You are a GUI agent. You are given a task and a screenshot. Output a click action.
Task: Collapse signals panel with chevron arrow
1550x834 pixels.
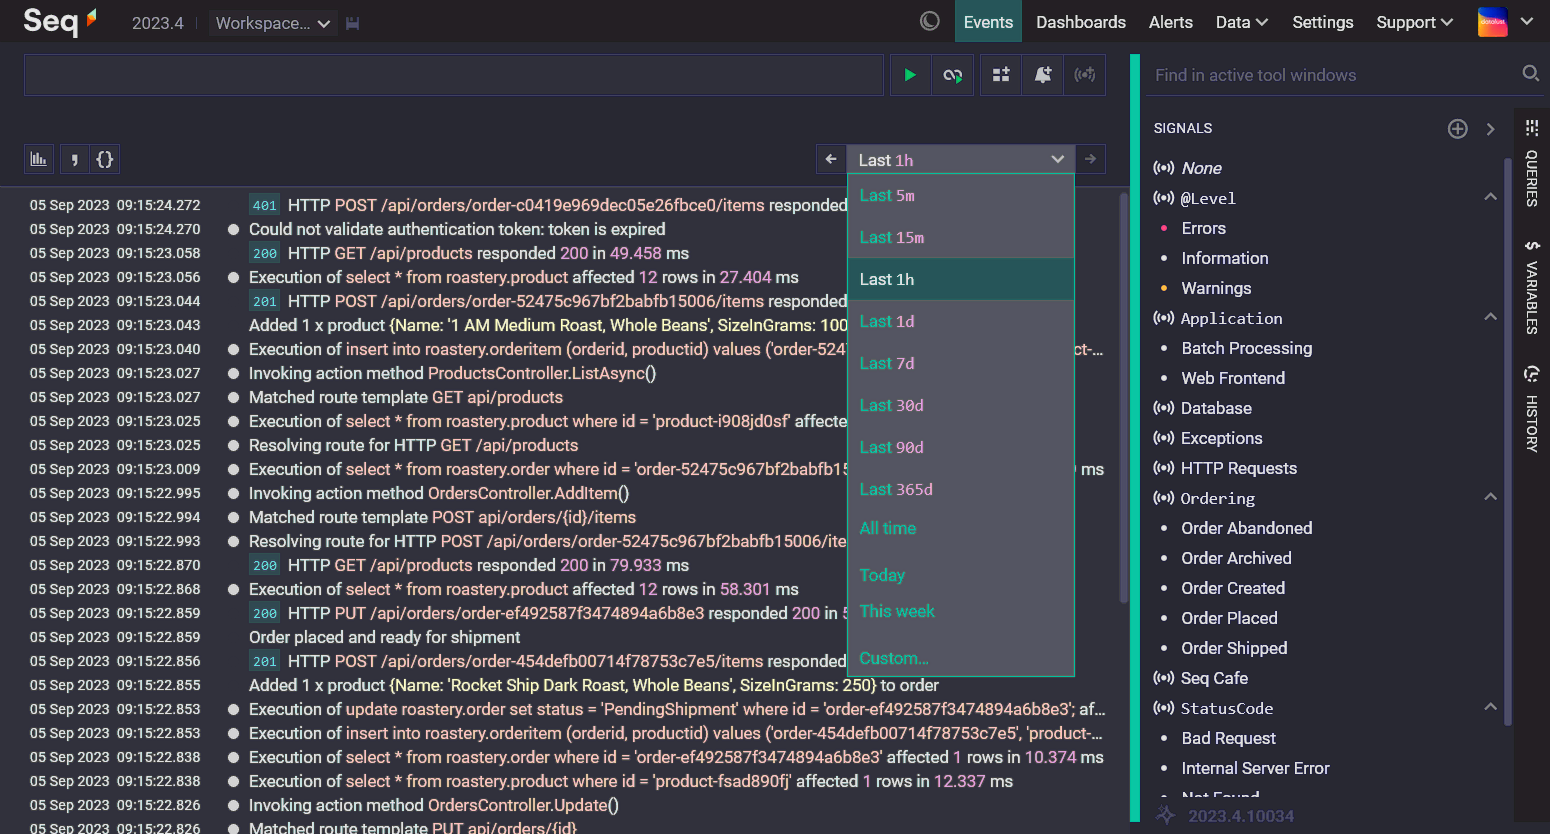(1491, 128)
